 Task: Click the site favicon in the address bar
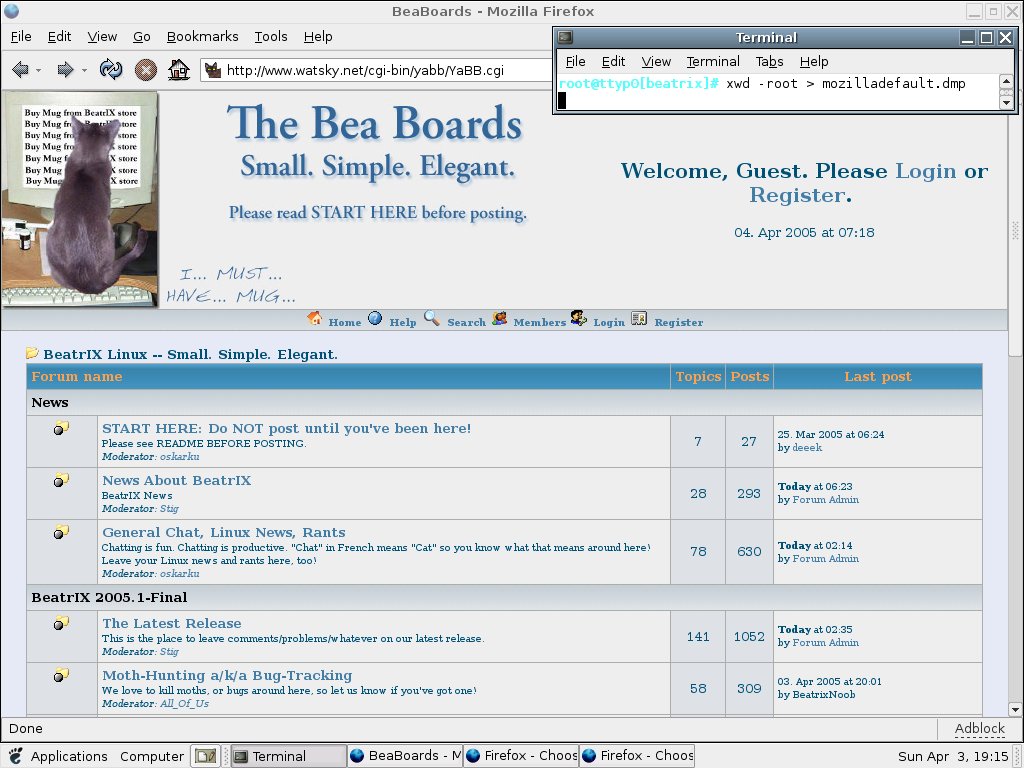pyautogui.click(x=213, y=70)
